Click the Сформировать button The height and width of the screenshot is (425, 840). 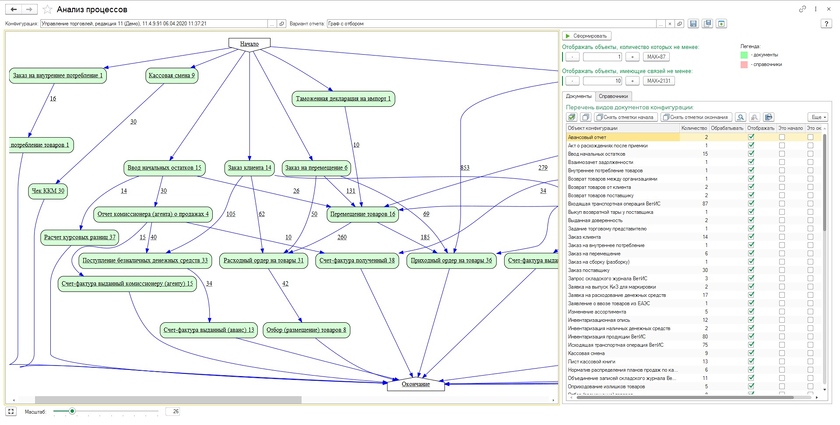pyautogui.click(x=587, y=35)
